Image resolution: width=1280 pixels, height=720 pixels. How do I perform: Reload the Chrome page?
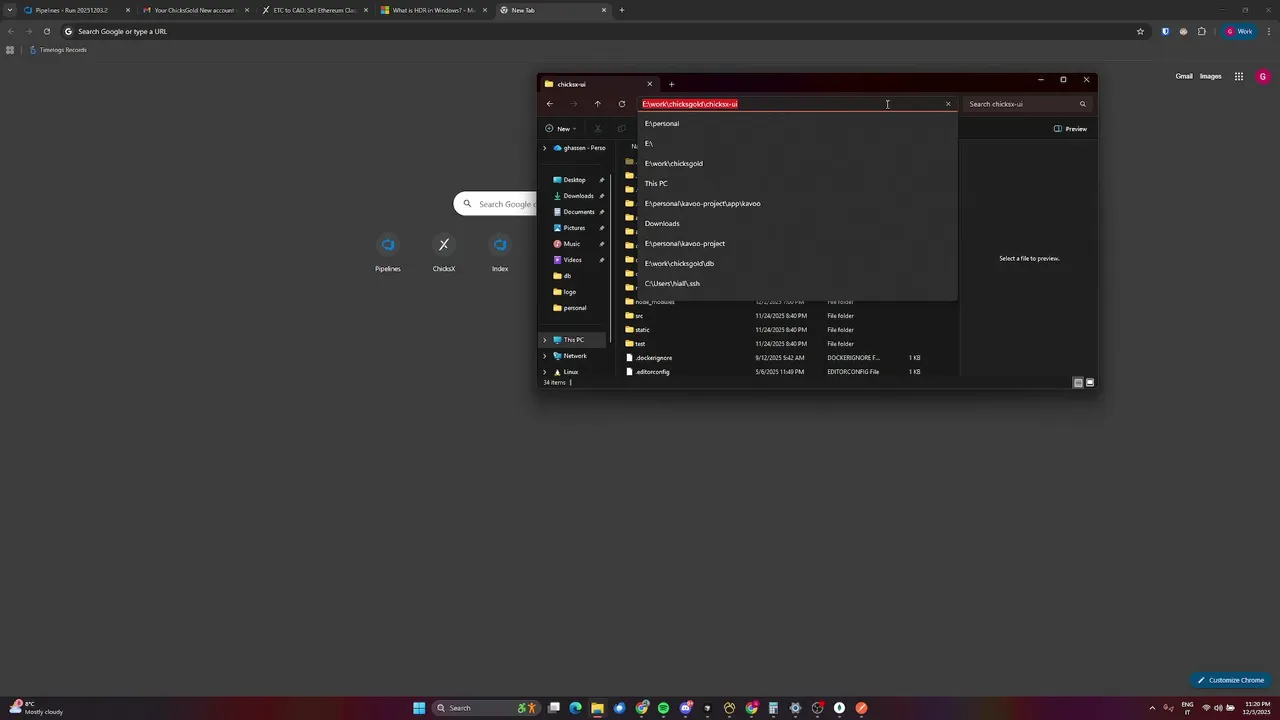tap(46, 31)
